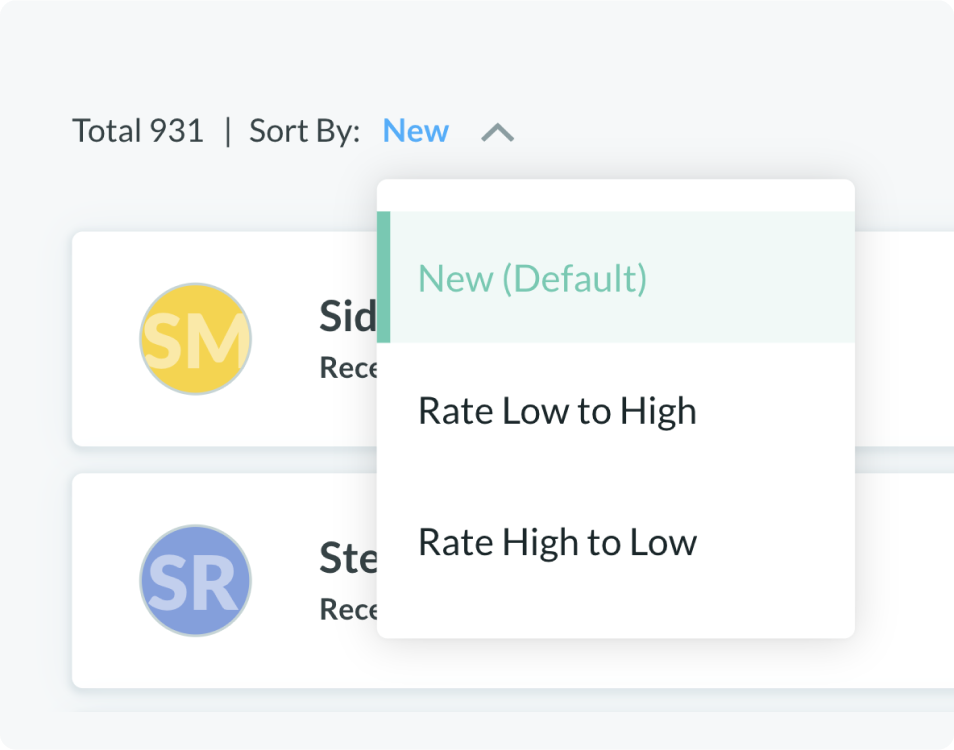Choose Rate Low to High sorting
Image resolution: width=954 pixels, height=750 pixels.
pos(558,409)
